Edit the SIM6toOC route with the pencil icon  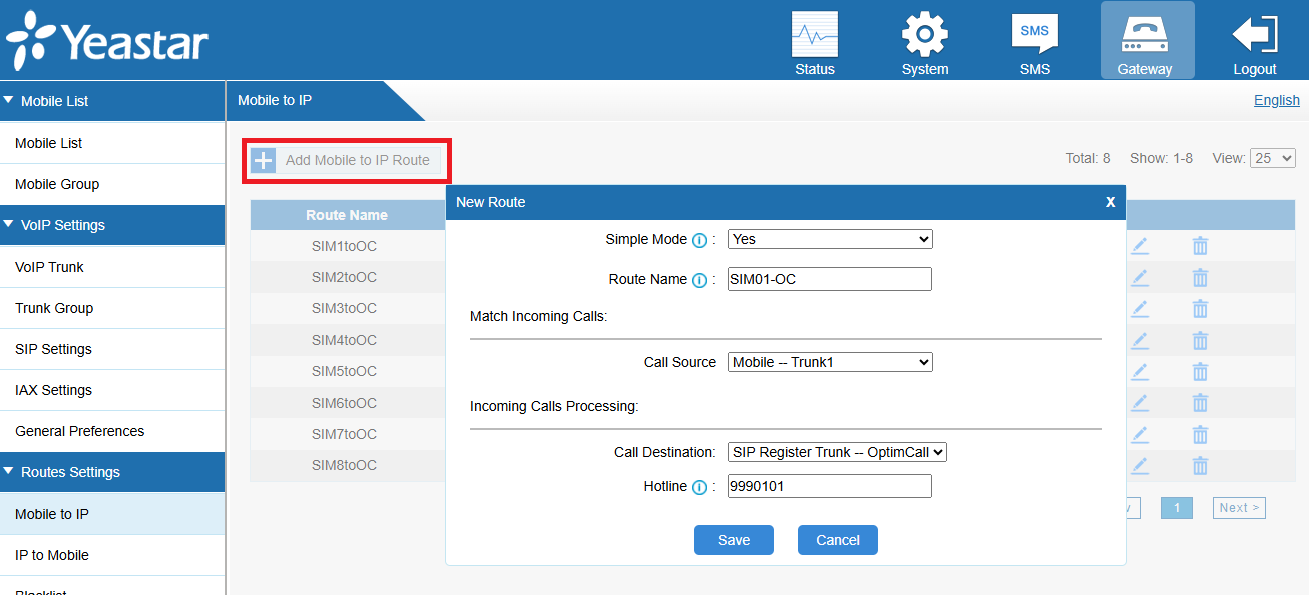coord(1140,403)
